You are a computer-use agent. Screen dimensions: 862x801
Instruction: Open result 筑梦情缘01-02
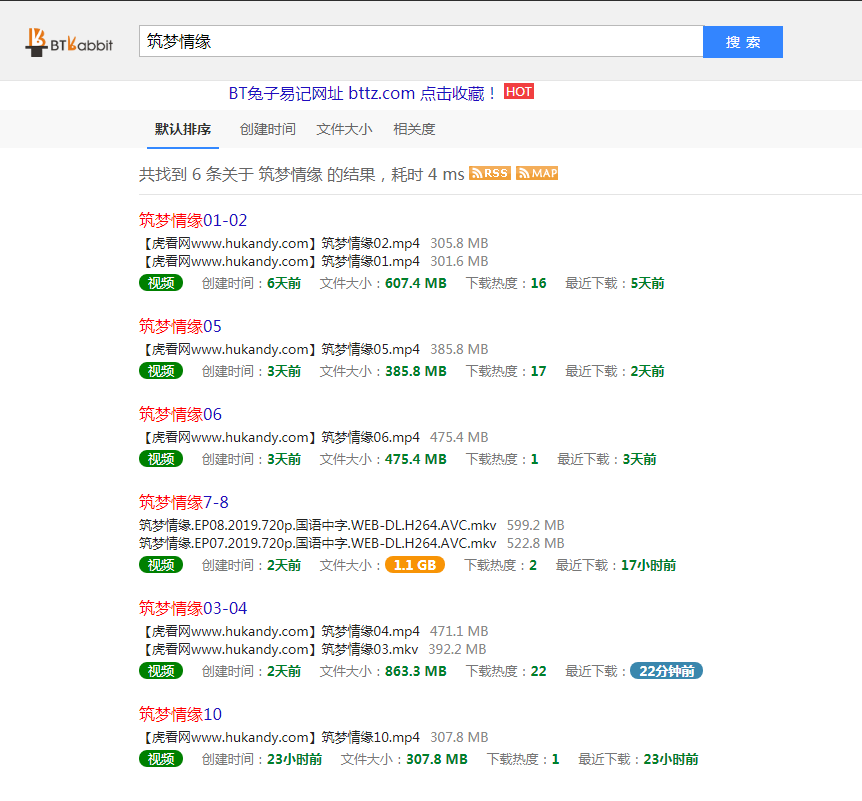coord(193,220)
